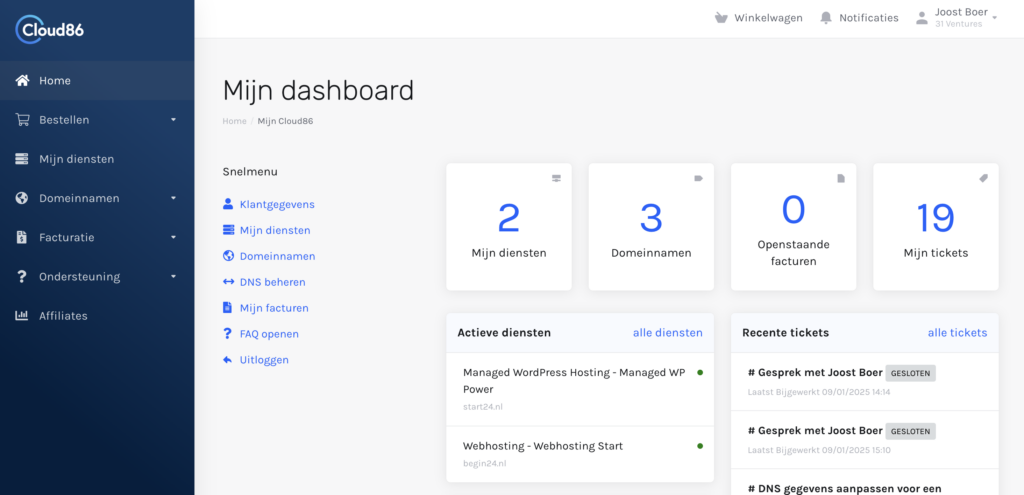The width and height of the screenshot is (1024, 495).
Task: Open the Mijn tickets count card
Action: [935, 227]
